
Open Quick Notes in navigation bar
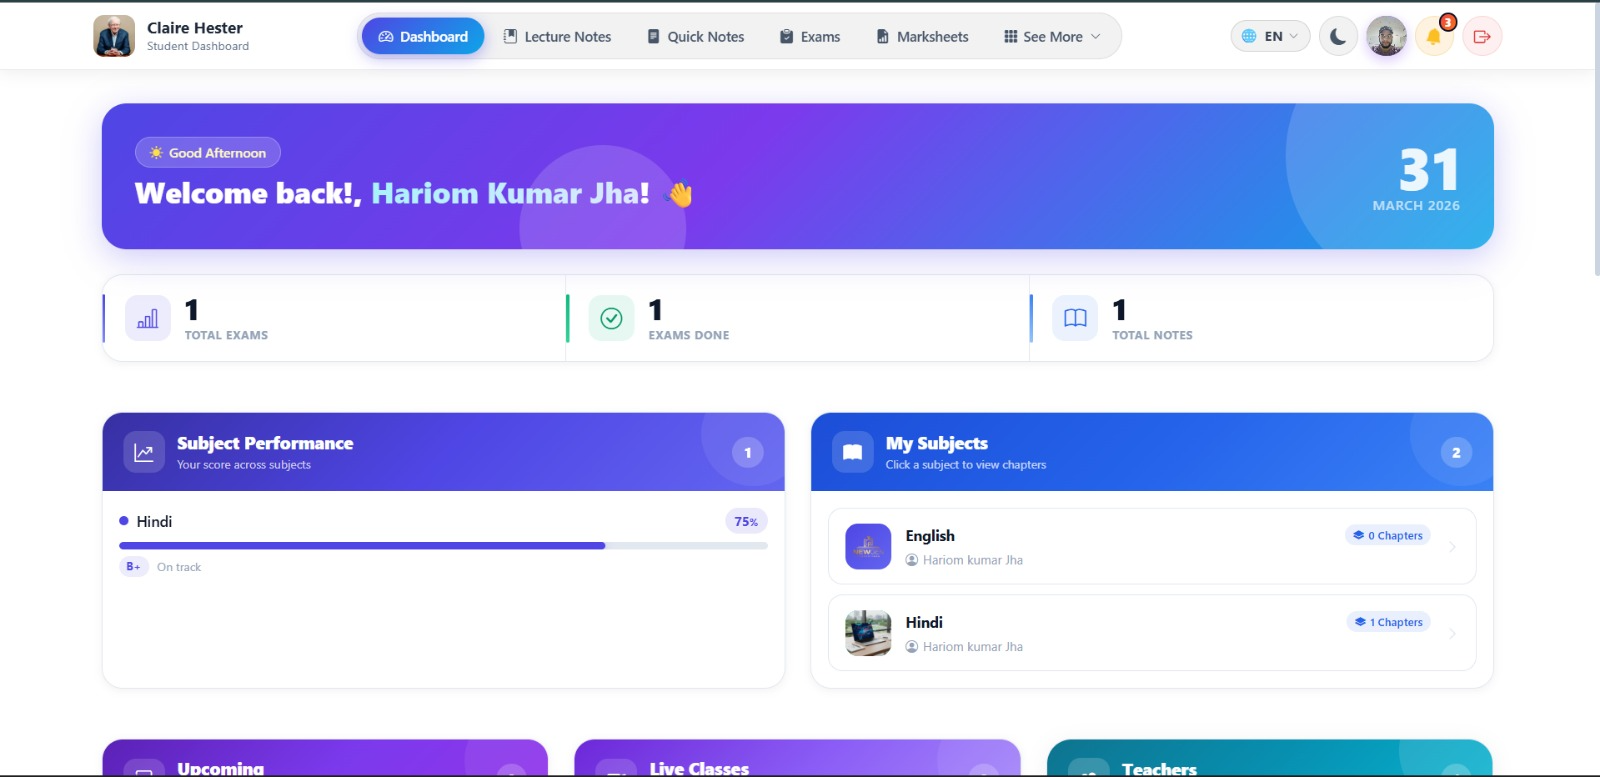click(x=696, y=37)
